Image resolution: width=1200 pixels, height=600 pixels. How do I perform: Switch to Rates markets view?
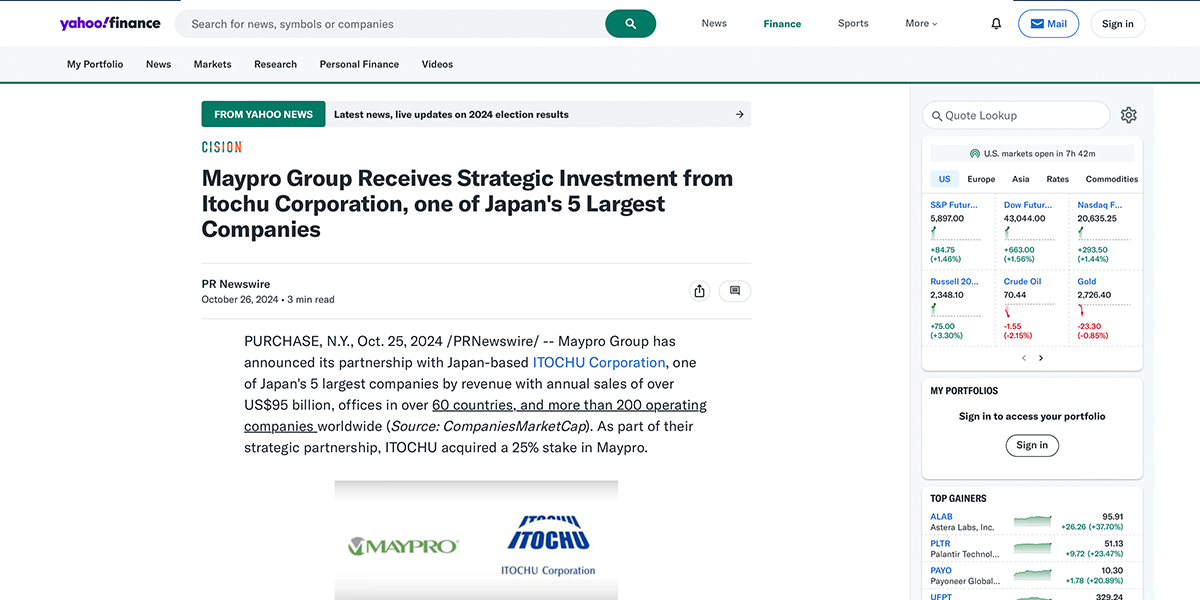(x=1057, y=178)
